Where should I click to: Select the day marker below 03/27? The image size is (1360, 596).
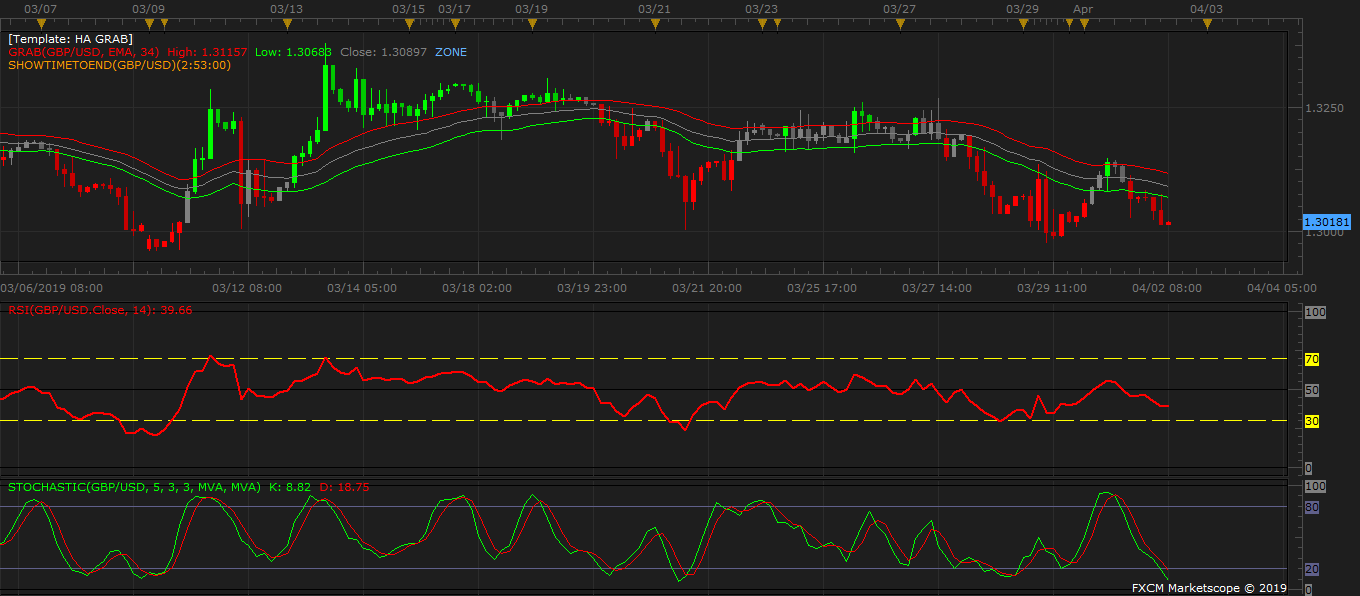[x=900, y=23]
